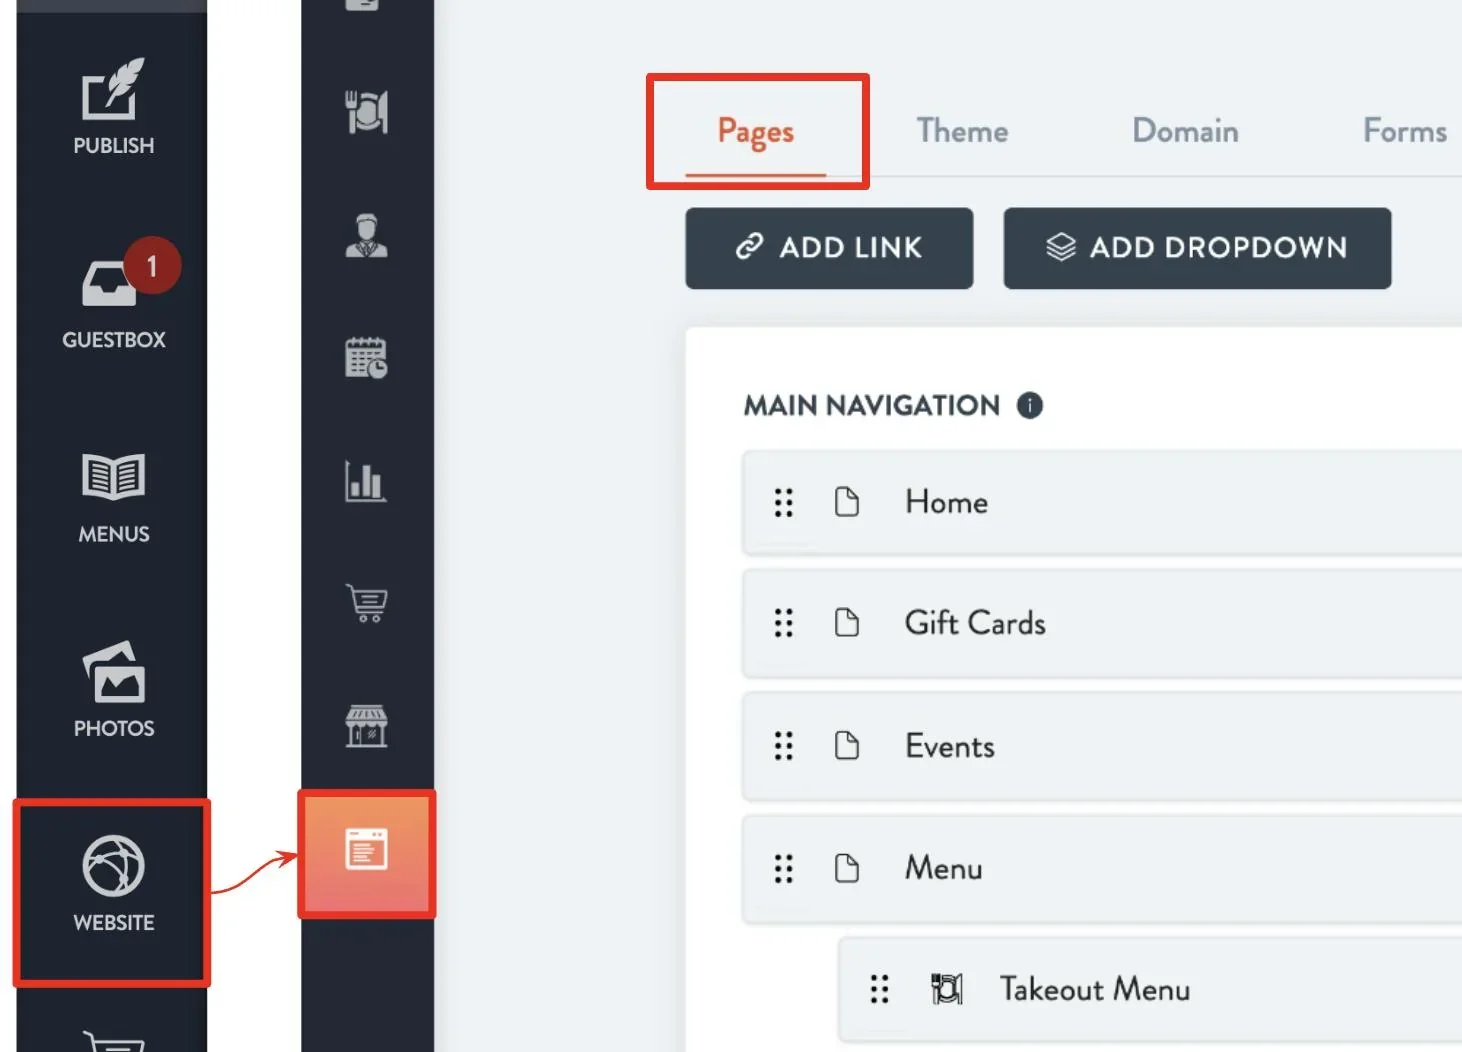This screenshot has width=1462, height=1052.
Task: Grab the drag handle of Gift Cards row
Action: 784,623
